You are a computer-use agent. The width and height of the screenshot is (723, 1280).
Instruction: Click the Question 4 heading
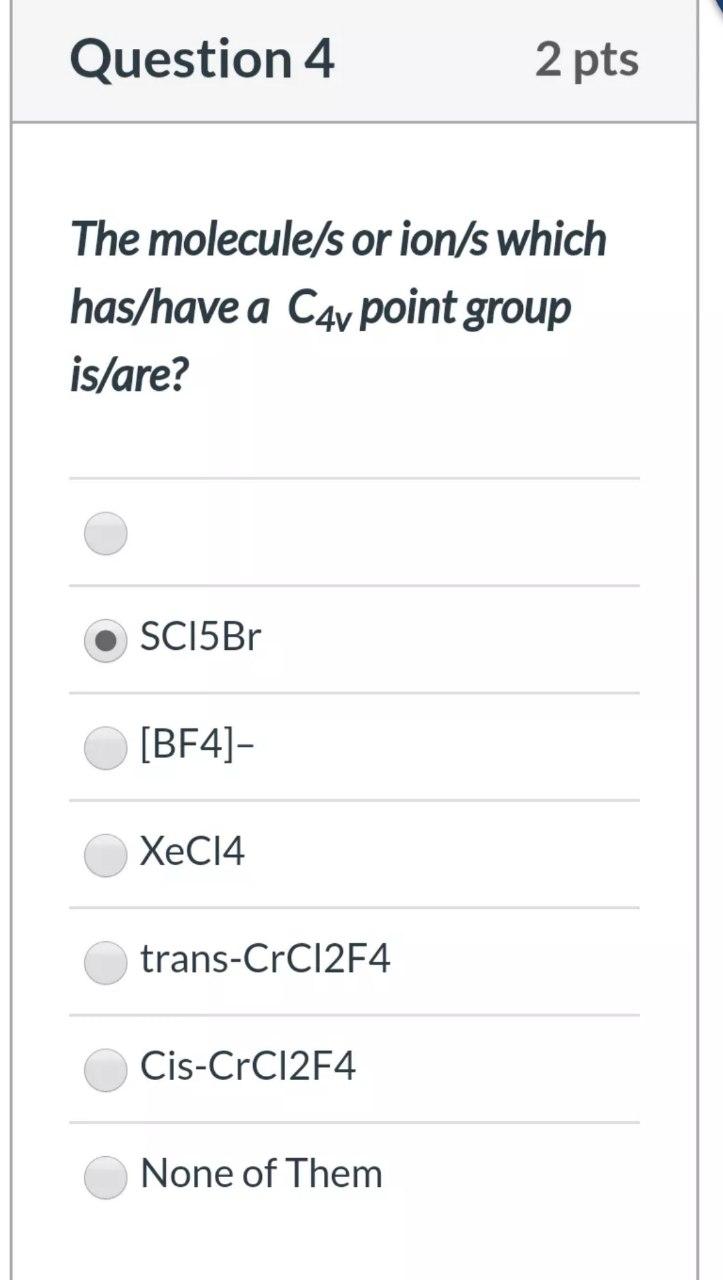[203, 58]
